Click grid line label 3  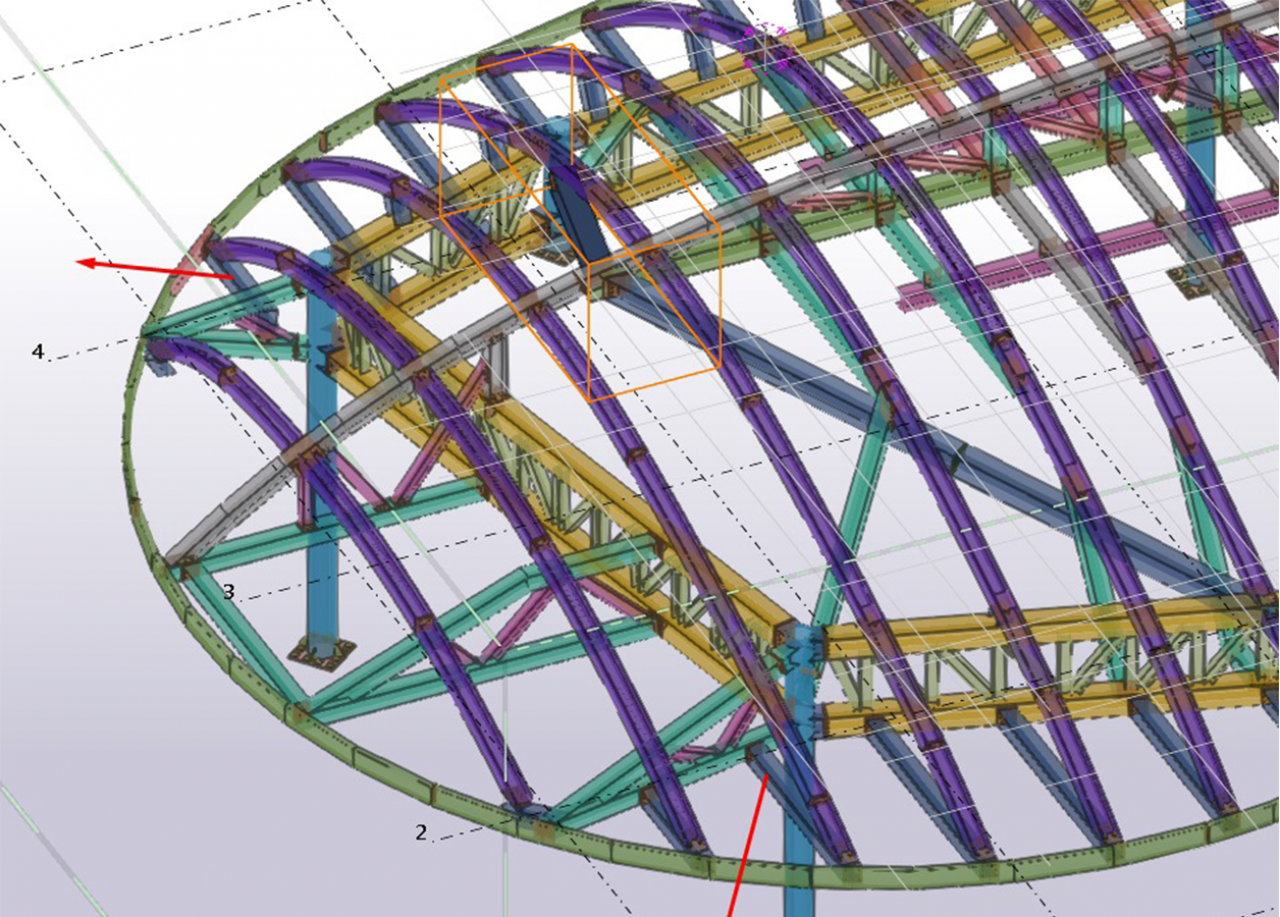click(x=228, y=592)
